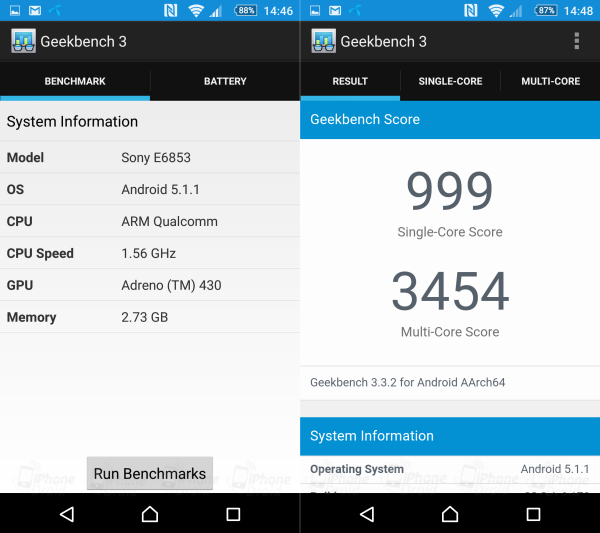The image size is (600, 533).
Task: Tap Home navigation button on left screen
Action: click(150, 514)
